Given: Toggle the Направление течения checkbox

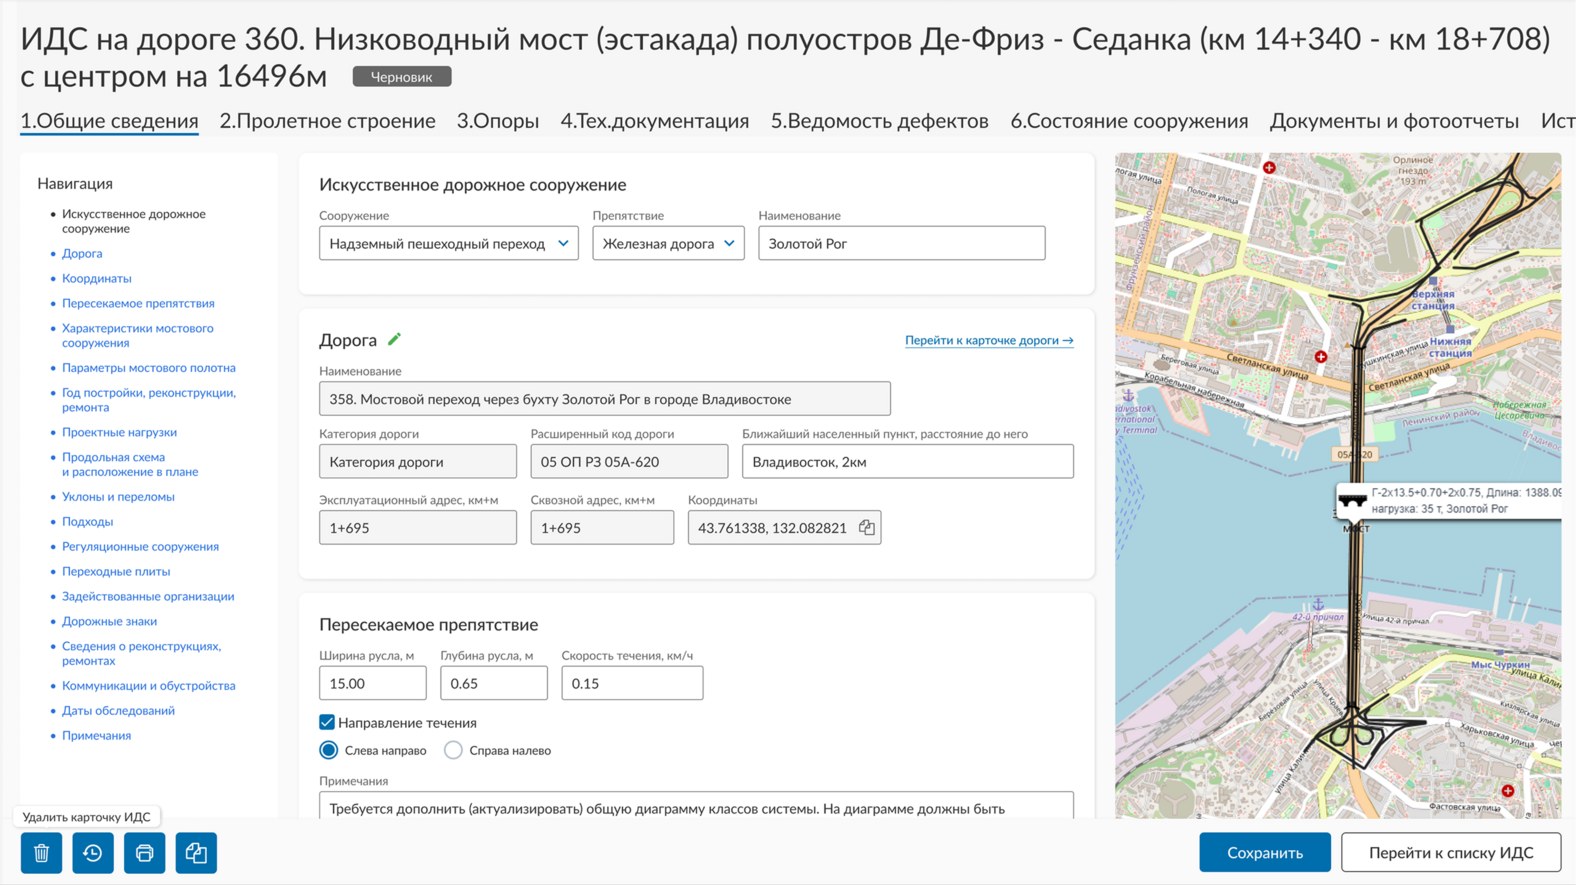Looking at the screenshot, I should pos(327,722).
